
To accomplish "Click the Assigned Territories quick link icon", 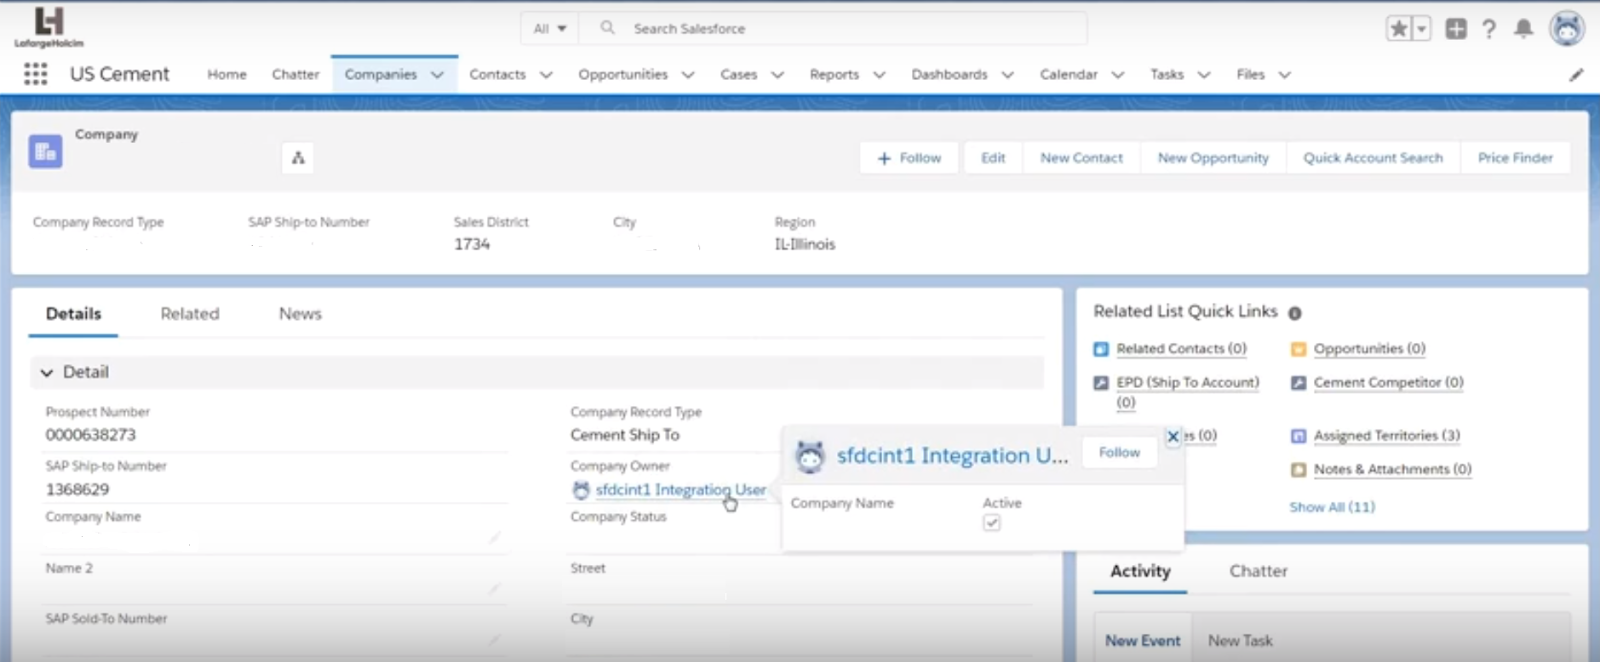I will tap(1298, 436).
